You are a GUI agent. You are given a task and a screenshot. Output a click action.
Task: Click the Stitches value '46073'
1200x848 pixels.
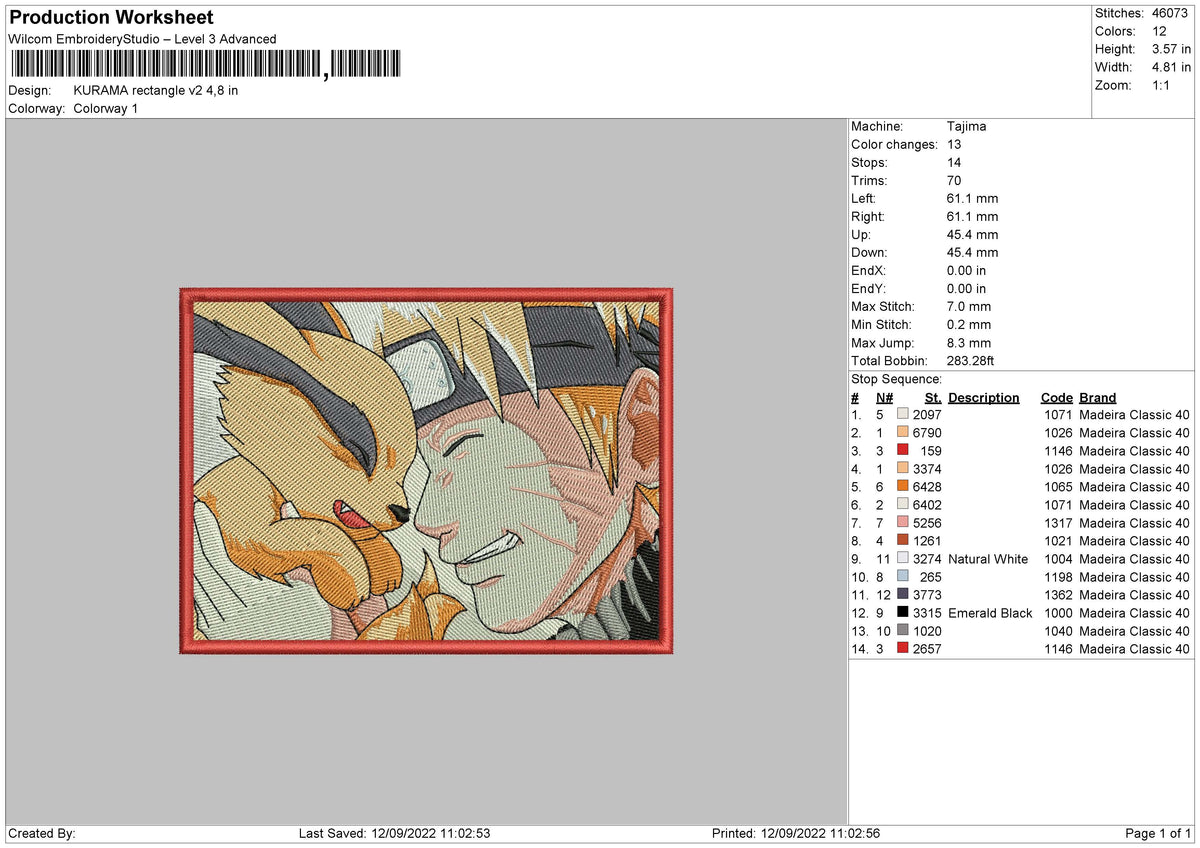[1172, 13]
